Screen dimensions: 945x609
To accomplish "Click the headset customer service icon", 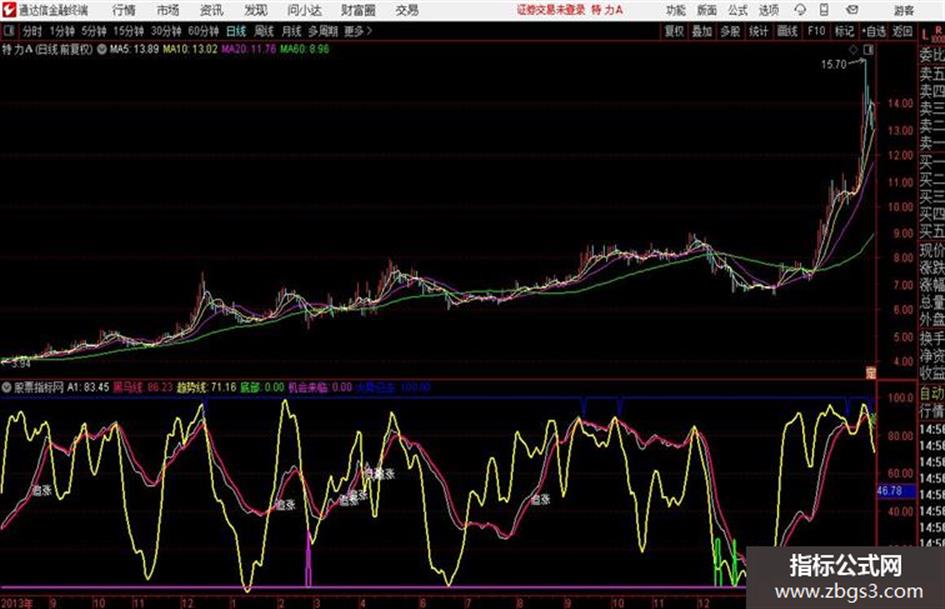I will [800, 10].
